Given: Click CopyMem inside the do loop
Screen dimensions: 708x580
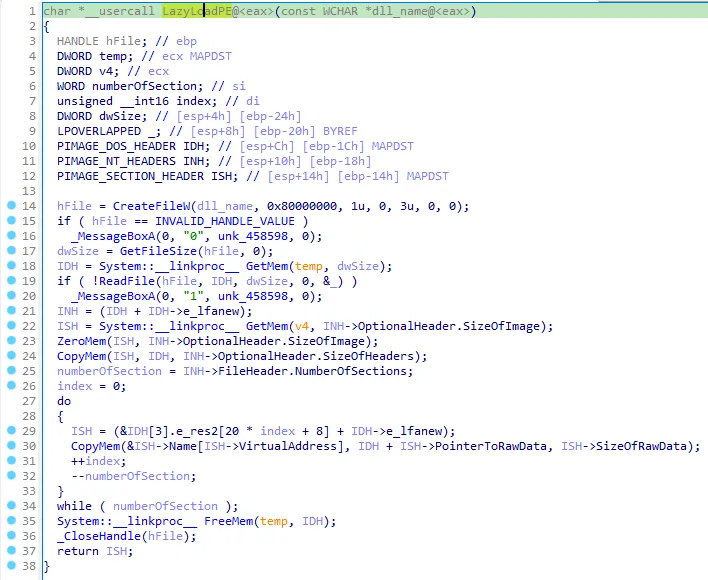Looking at the screenshot, I should 95,446.
